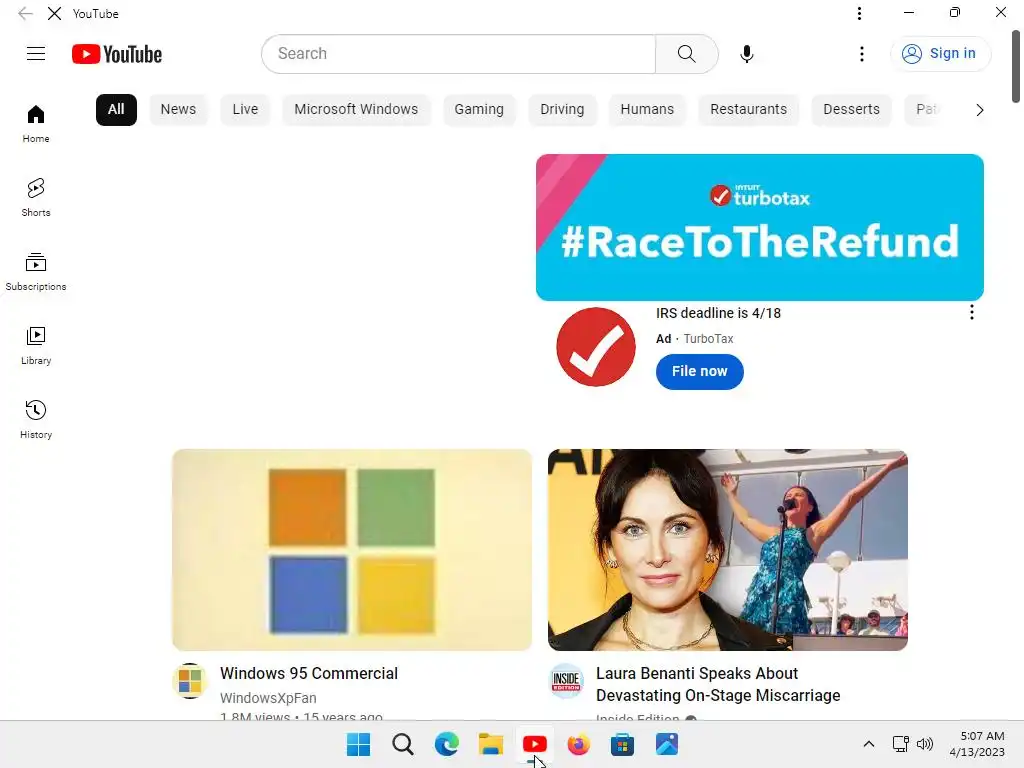Open Library in sidebar
Viewport: 1024px width, 768px height.
click(36, 345)
